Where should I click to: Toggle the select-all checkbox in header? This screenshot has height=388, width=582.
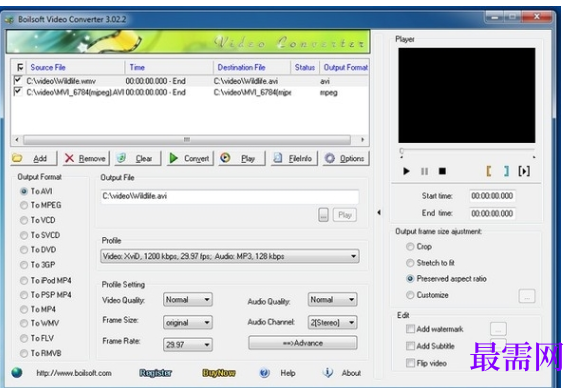(x=20, y=67)
